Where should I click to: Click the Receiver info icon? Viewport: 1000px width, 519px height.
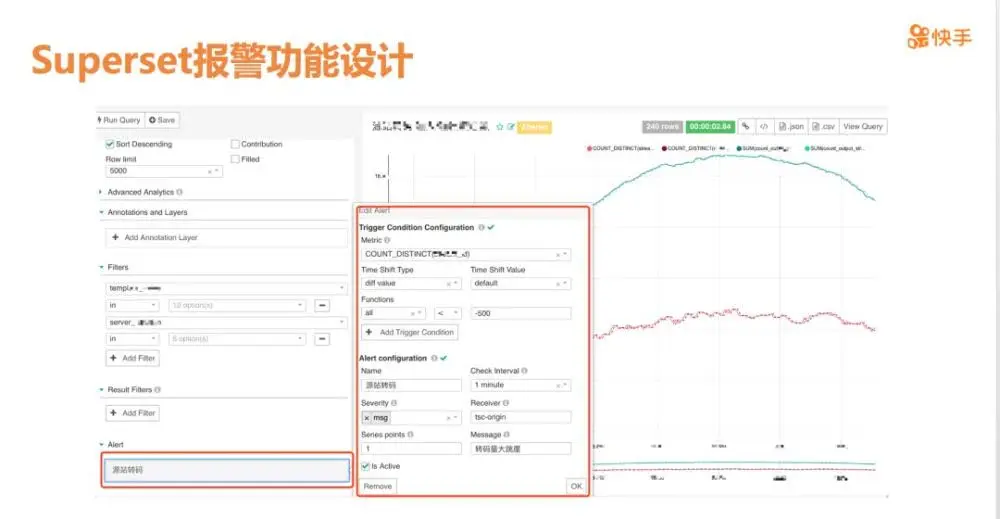click(506, 404)
